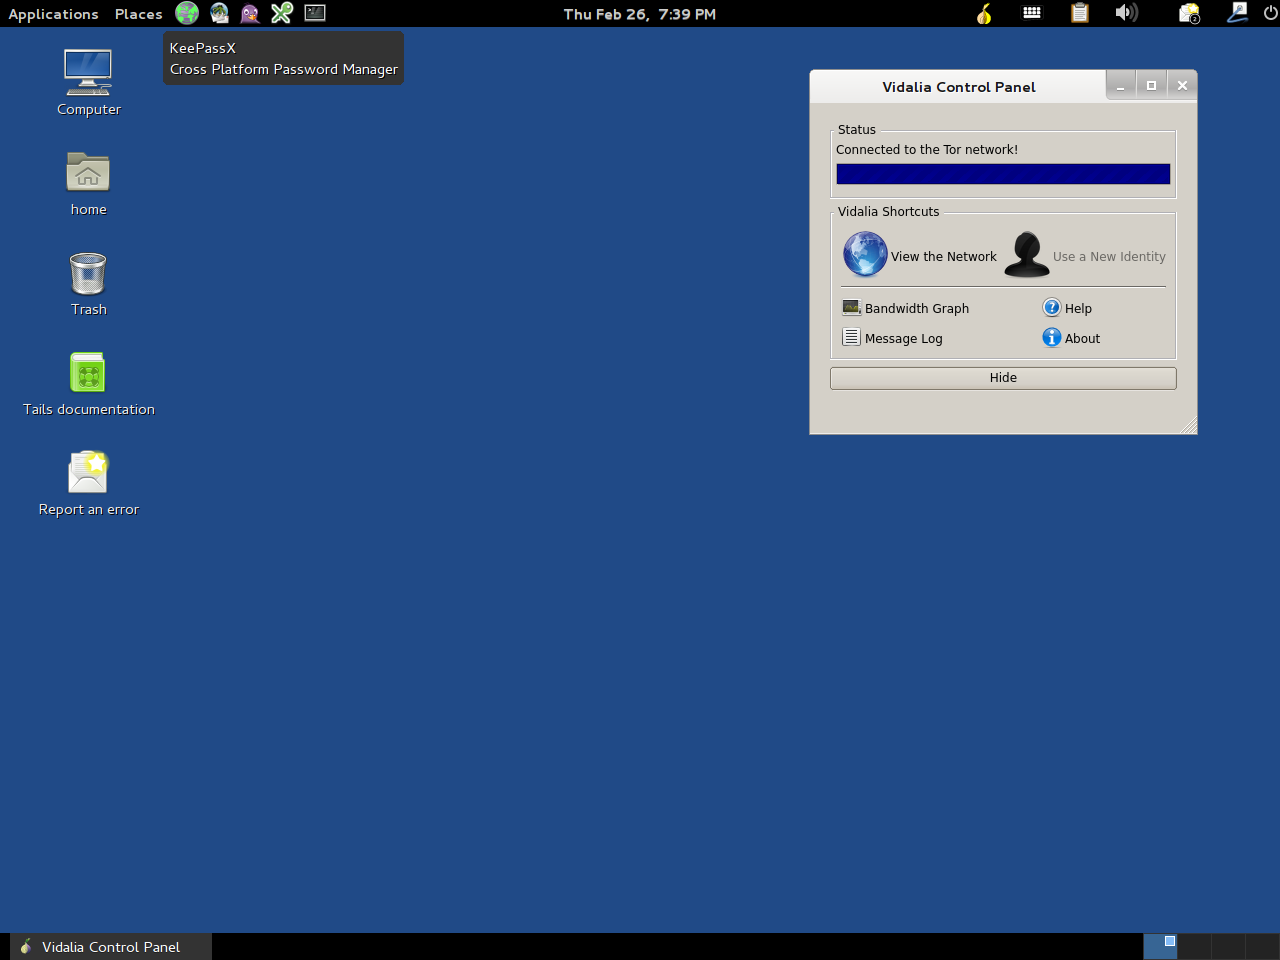Select the Computer desktop icon
This screenshot has height=960, width=1280.
coord(89,83)
